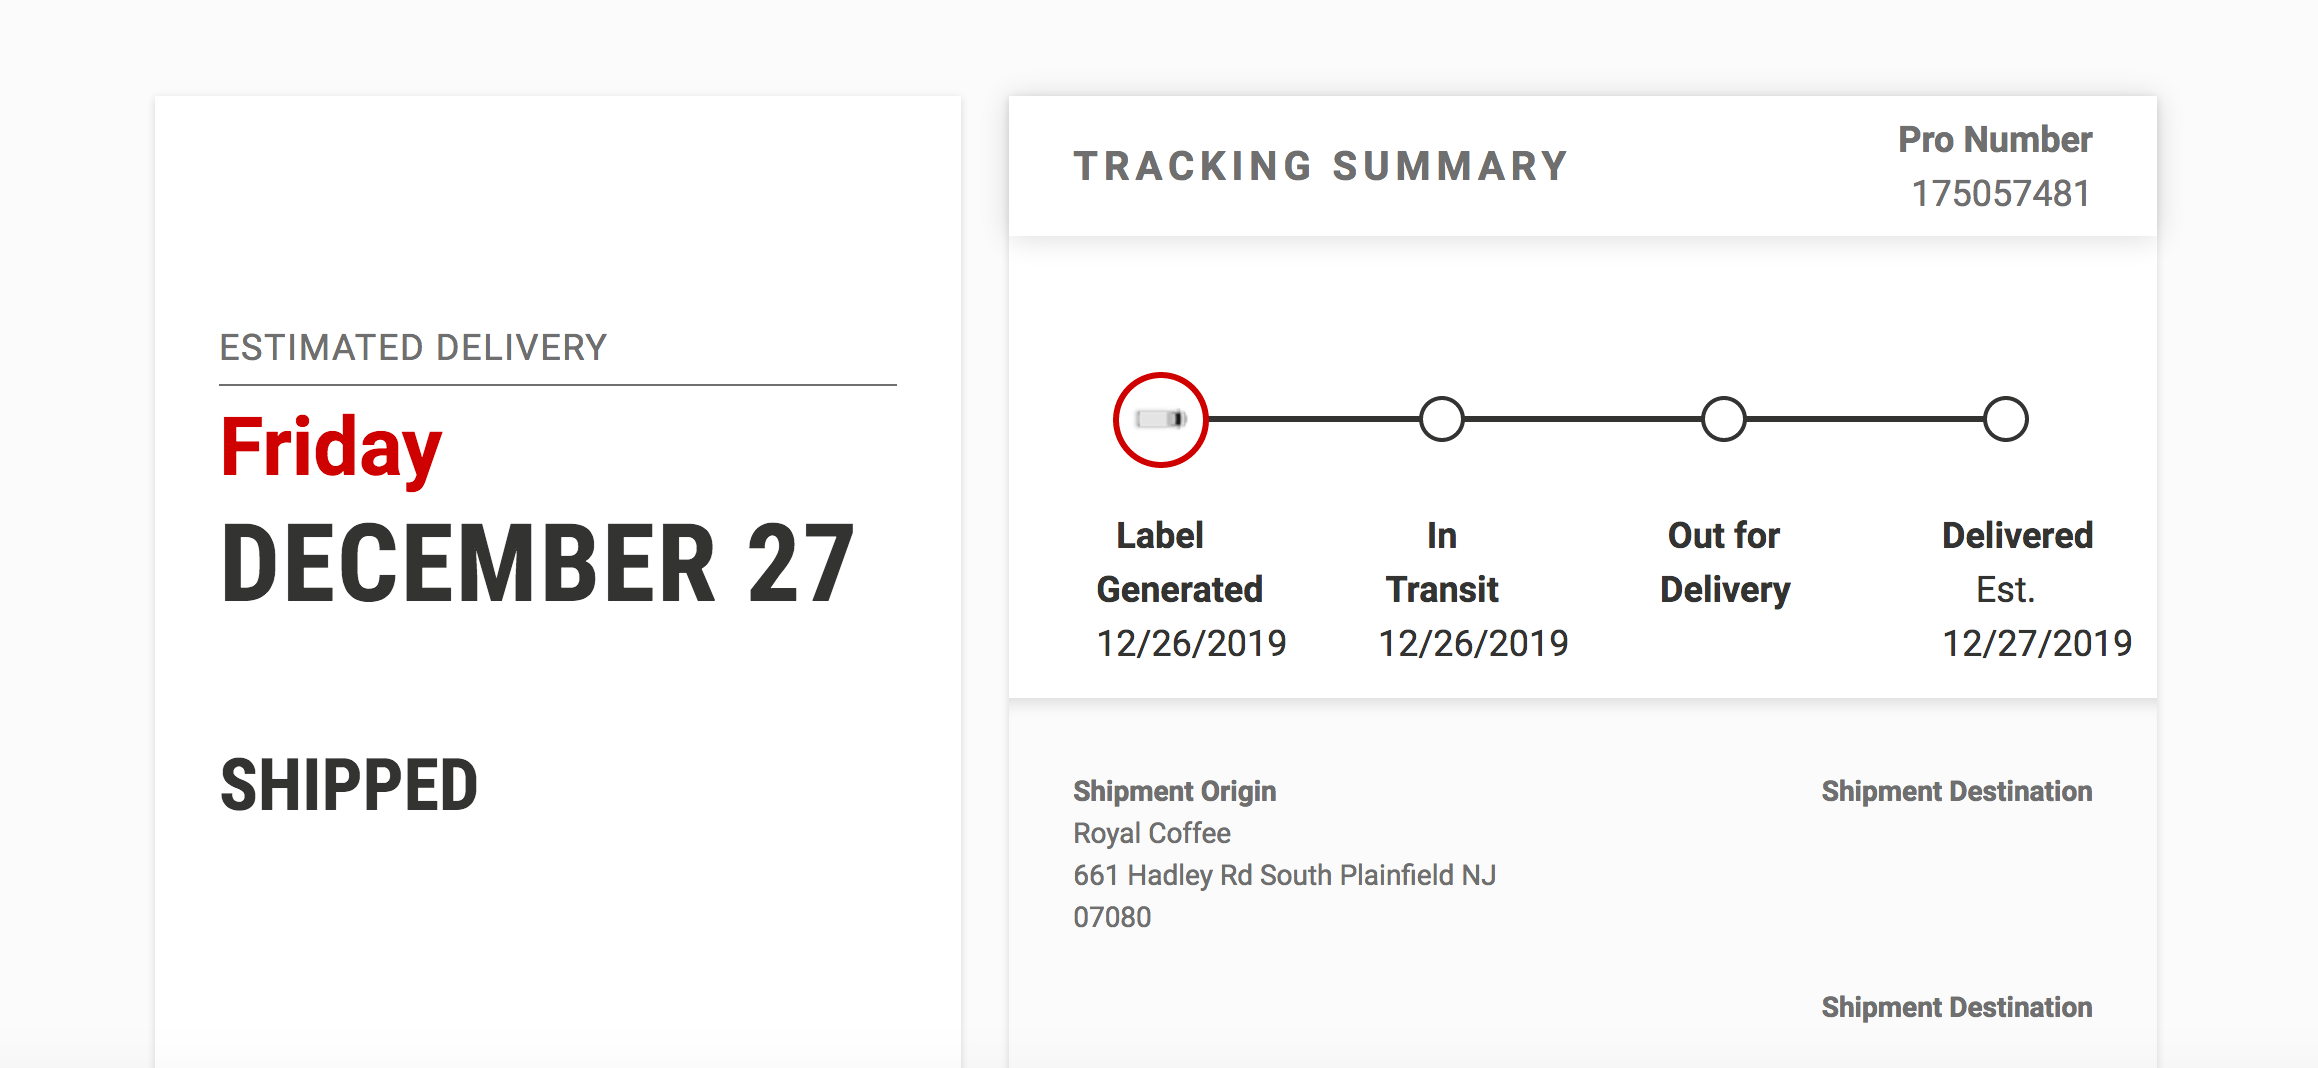
Task: Click the DECEMBER 27 estimated delivery date
Action: 538,564
